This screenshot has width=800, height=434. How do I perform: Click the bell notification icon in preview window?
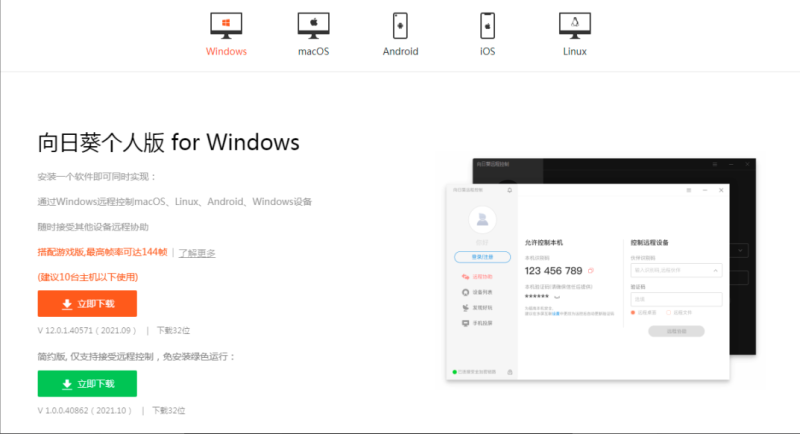pos(509,190)
